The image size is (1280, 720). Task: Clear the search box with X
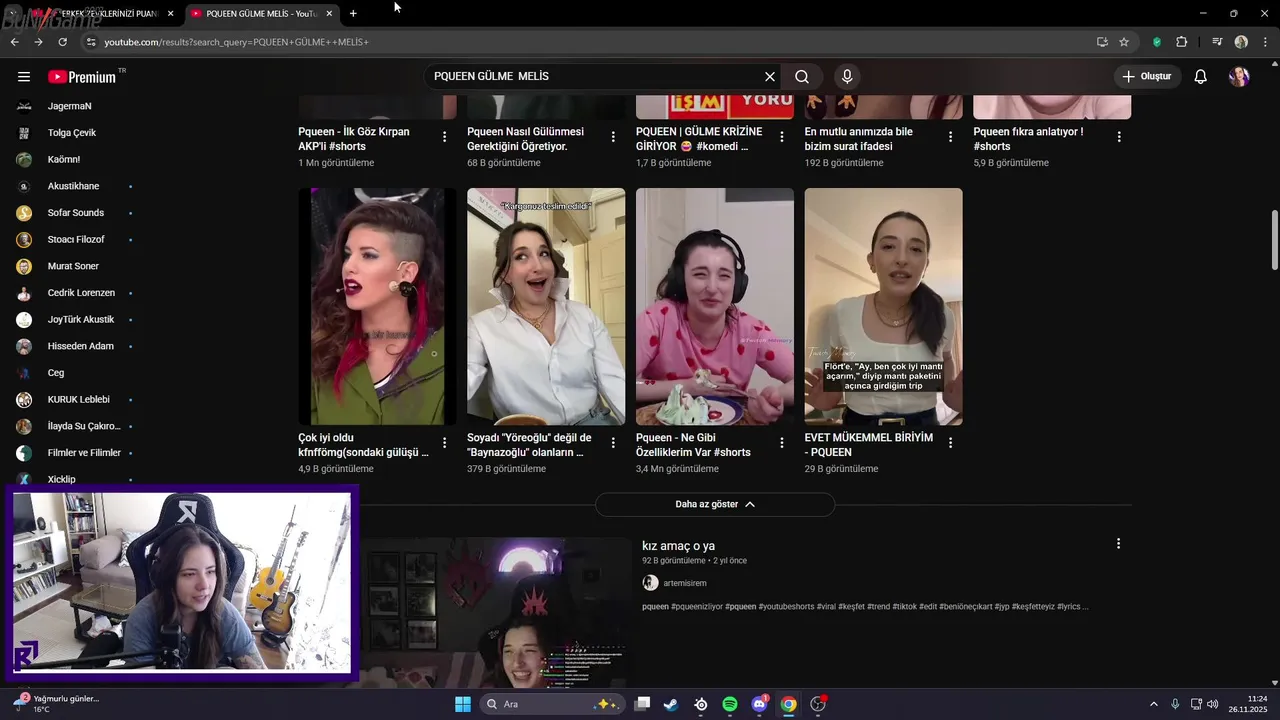[x=770, y=77]
